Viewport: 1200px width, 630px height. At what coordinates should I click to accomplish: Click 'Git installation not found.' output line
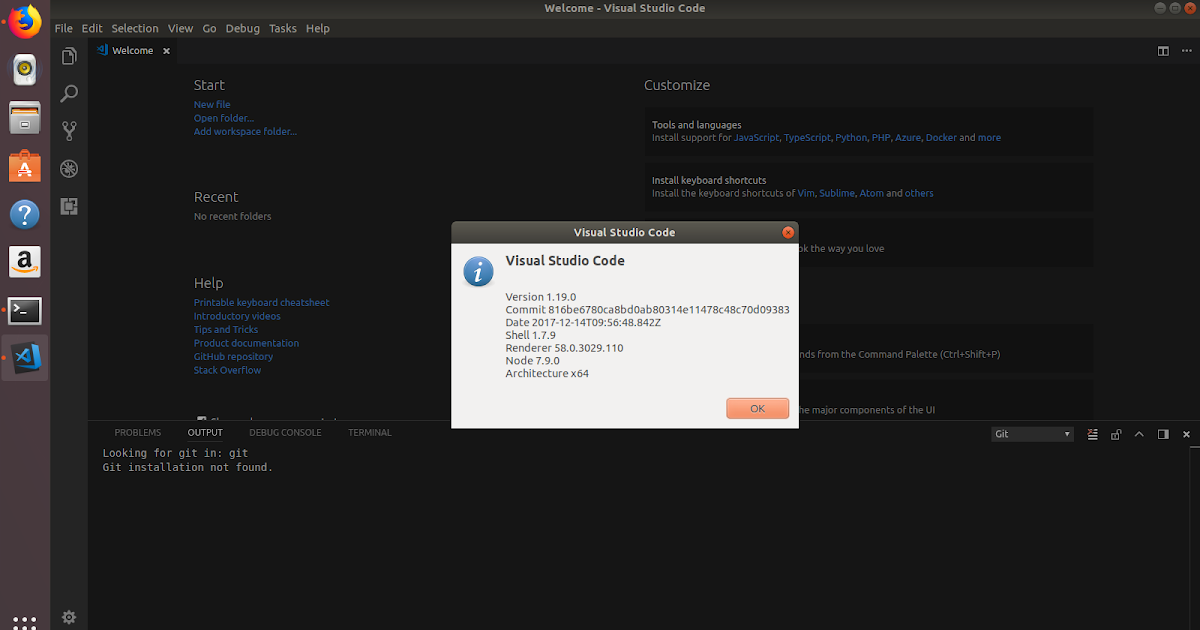(x=188, y=468)
